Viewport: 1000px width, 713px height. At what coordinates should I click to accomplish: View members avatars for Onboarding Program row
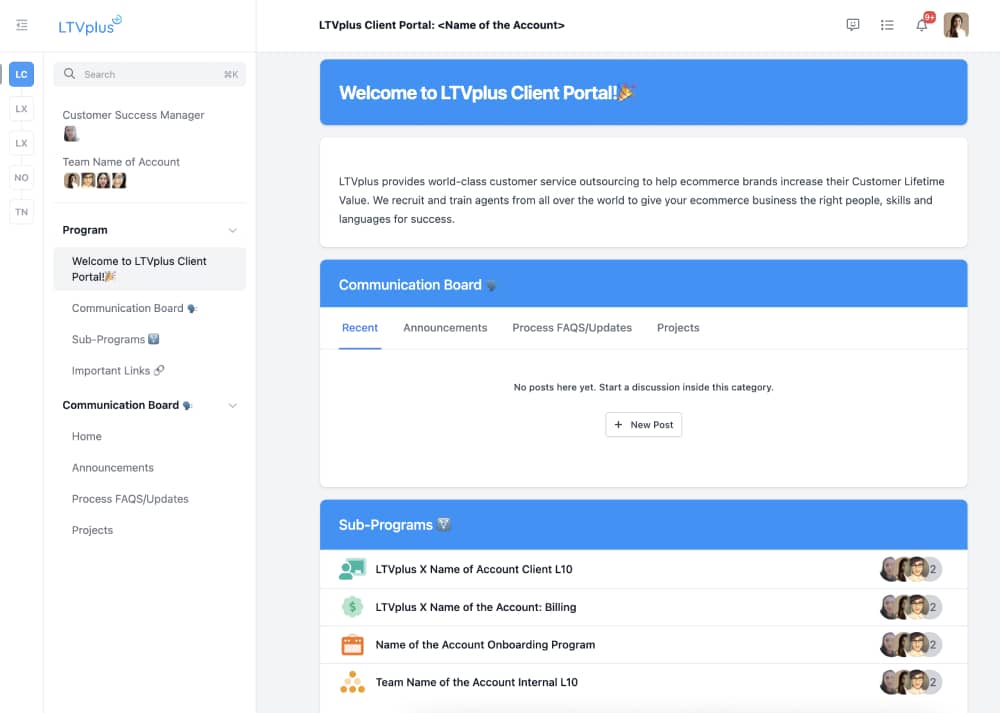click(x=911, y=645)
